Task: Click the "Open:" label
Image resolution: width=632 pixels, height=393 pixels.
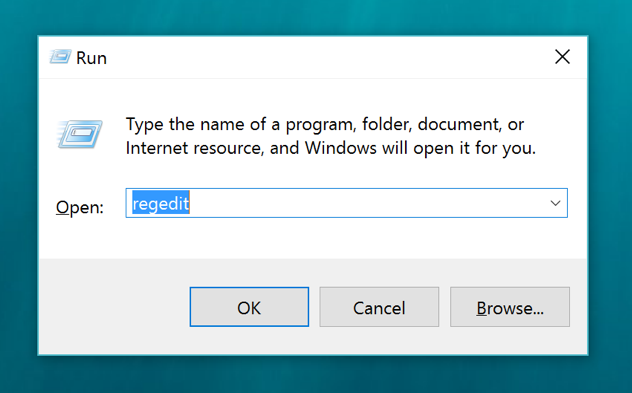Action: pos(79,207)
